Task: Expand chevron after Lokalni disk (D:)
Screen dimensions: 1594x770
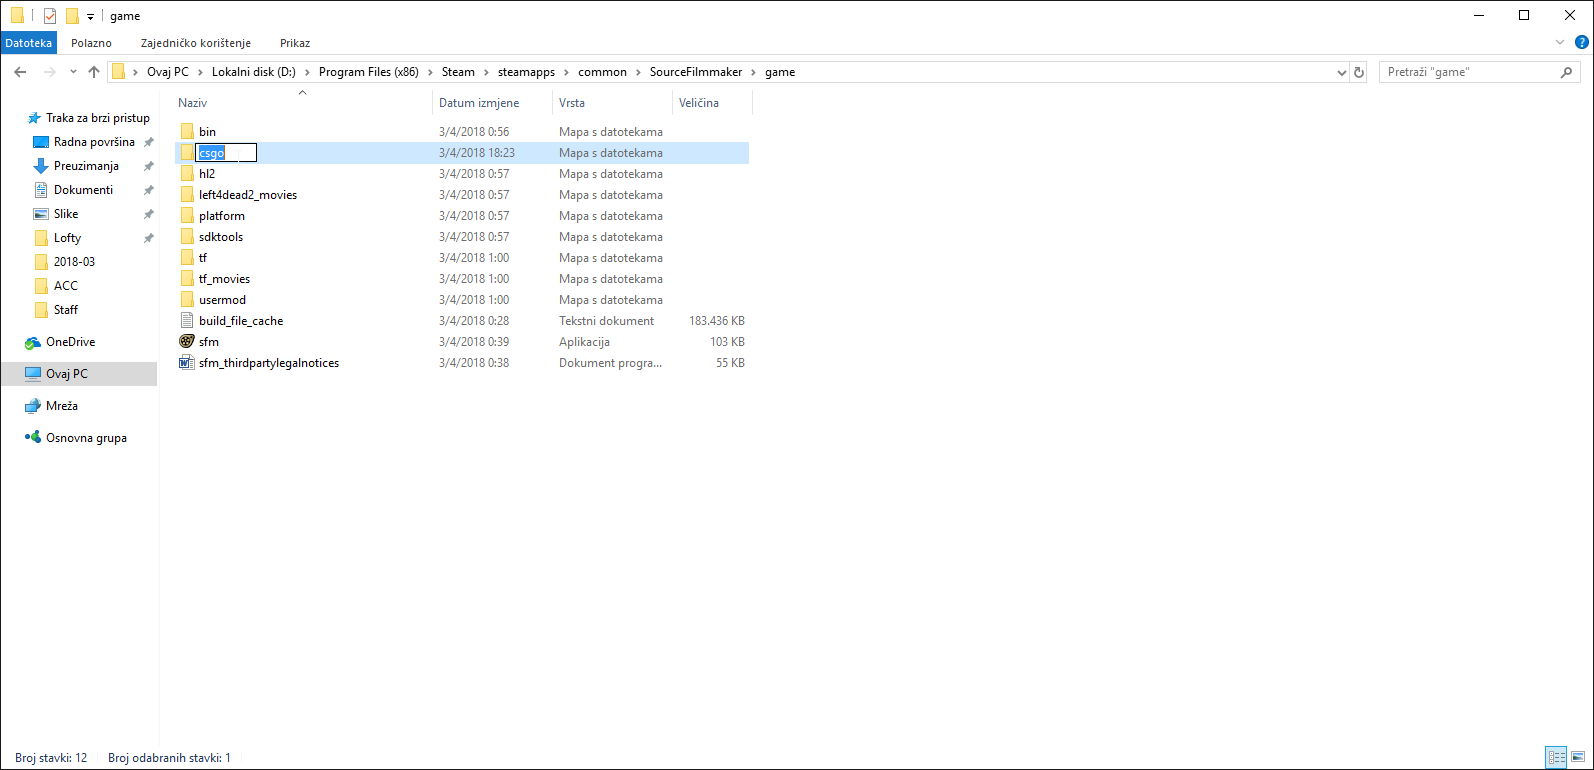Action: pos(308,72)
